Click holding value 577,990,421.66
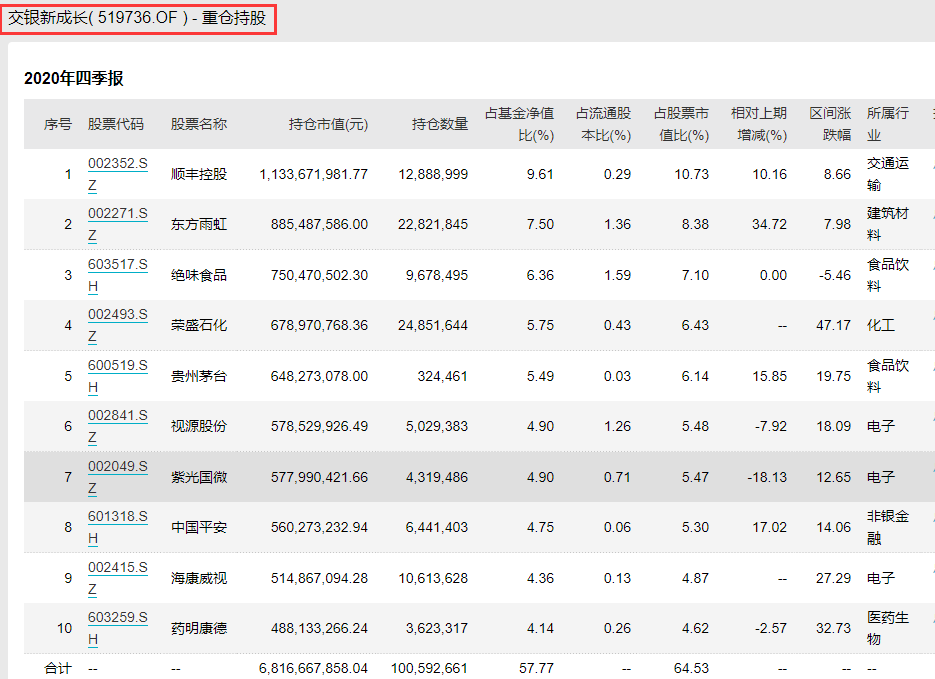This screenshot has width=935, height=679. [319, 477]
